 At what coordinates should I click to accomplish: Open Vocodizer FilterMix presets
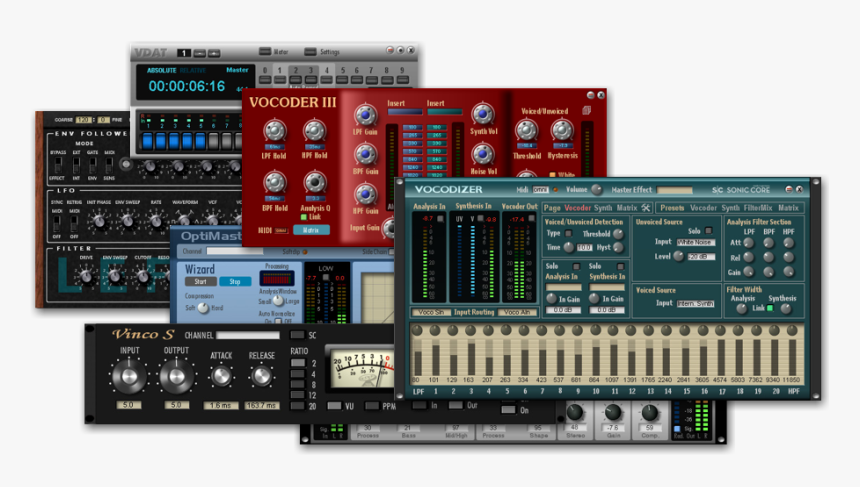tap(758, 208)
